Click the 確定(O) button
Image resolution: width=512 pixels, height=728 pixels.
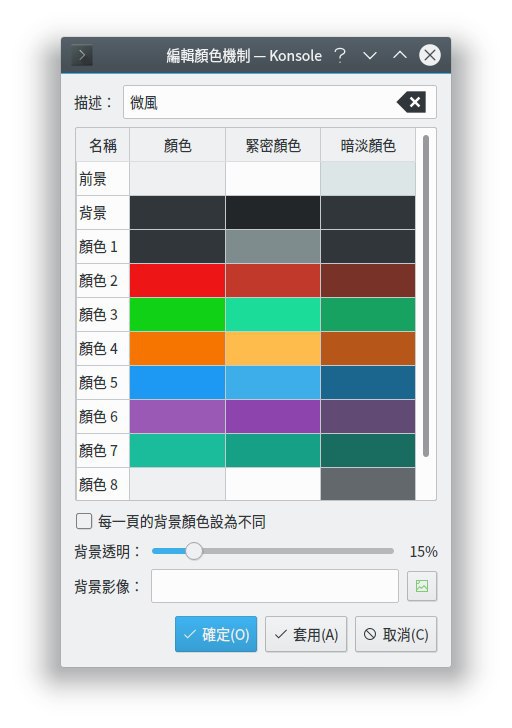click(x=216, y=634)
